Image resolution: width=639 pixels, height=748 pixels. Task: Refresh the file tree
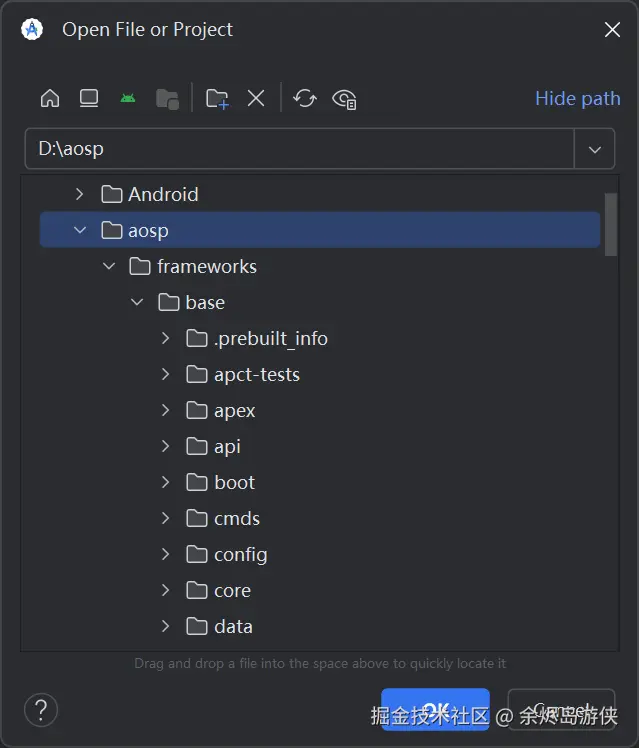[x=305, y=98]
